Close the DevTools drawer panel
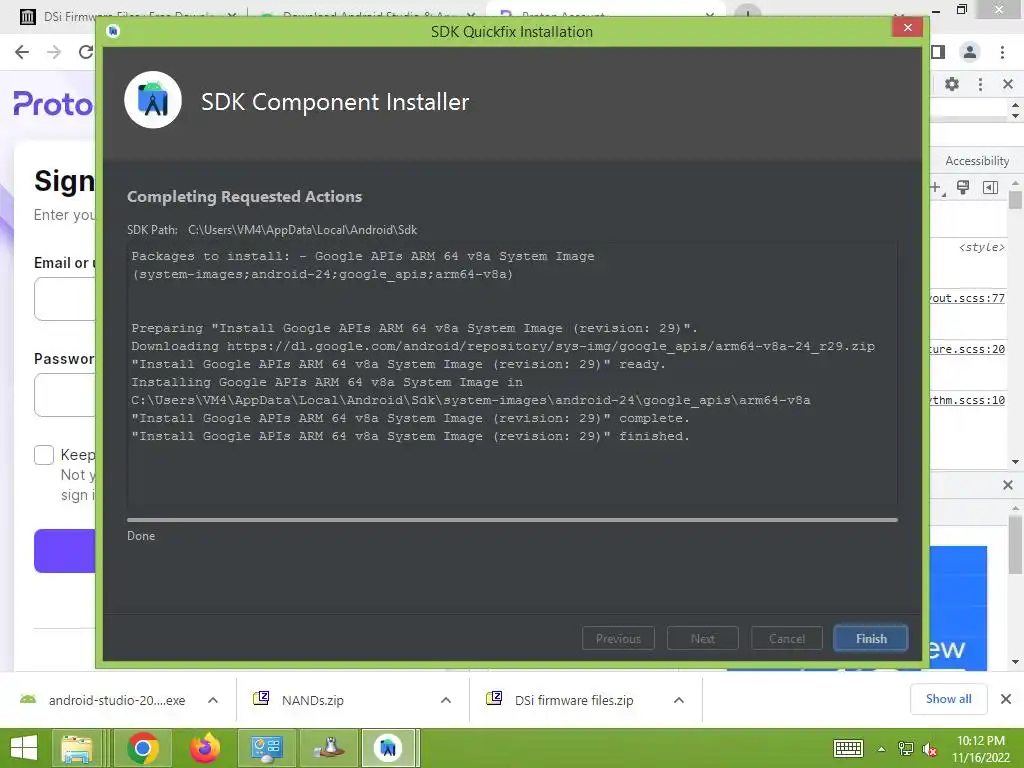Viewport: 1024px width, 768px height. (1008, 485)
